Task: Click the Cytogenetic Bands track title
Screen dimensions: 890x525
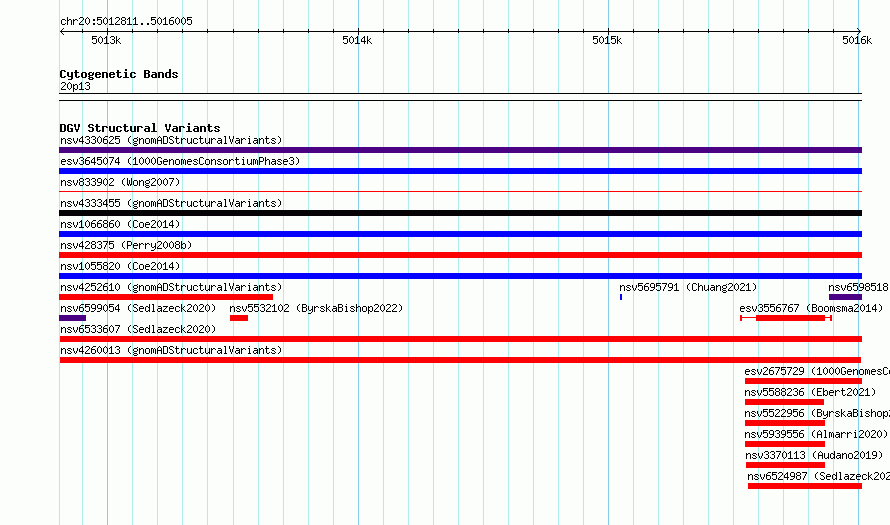Action: [119, 74]
